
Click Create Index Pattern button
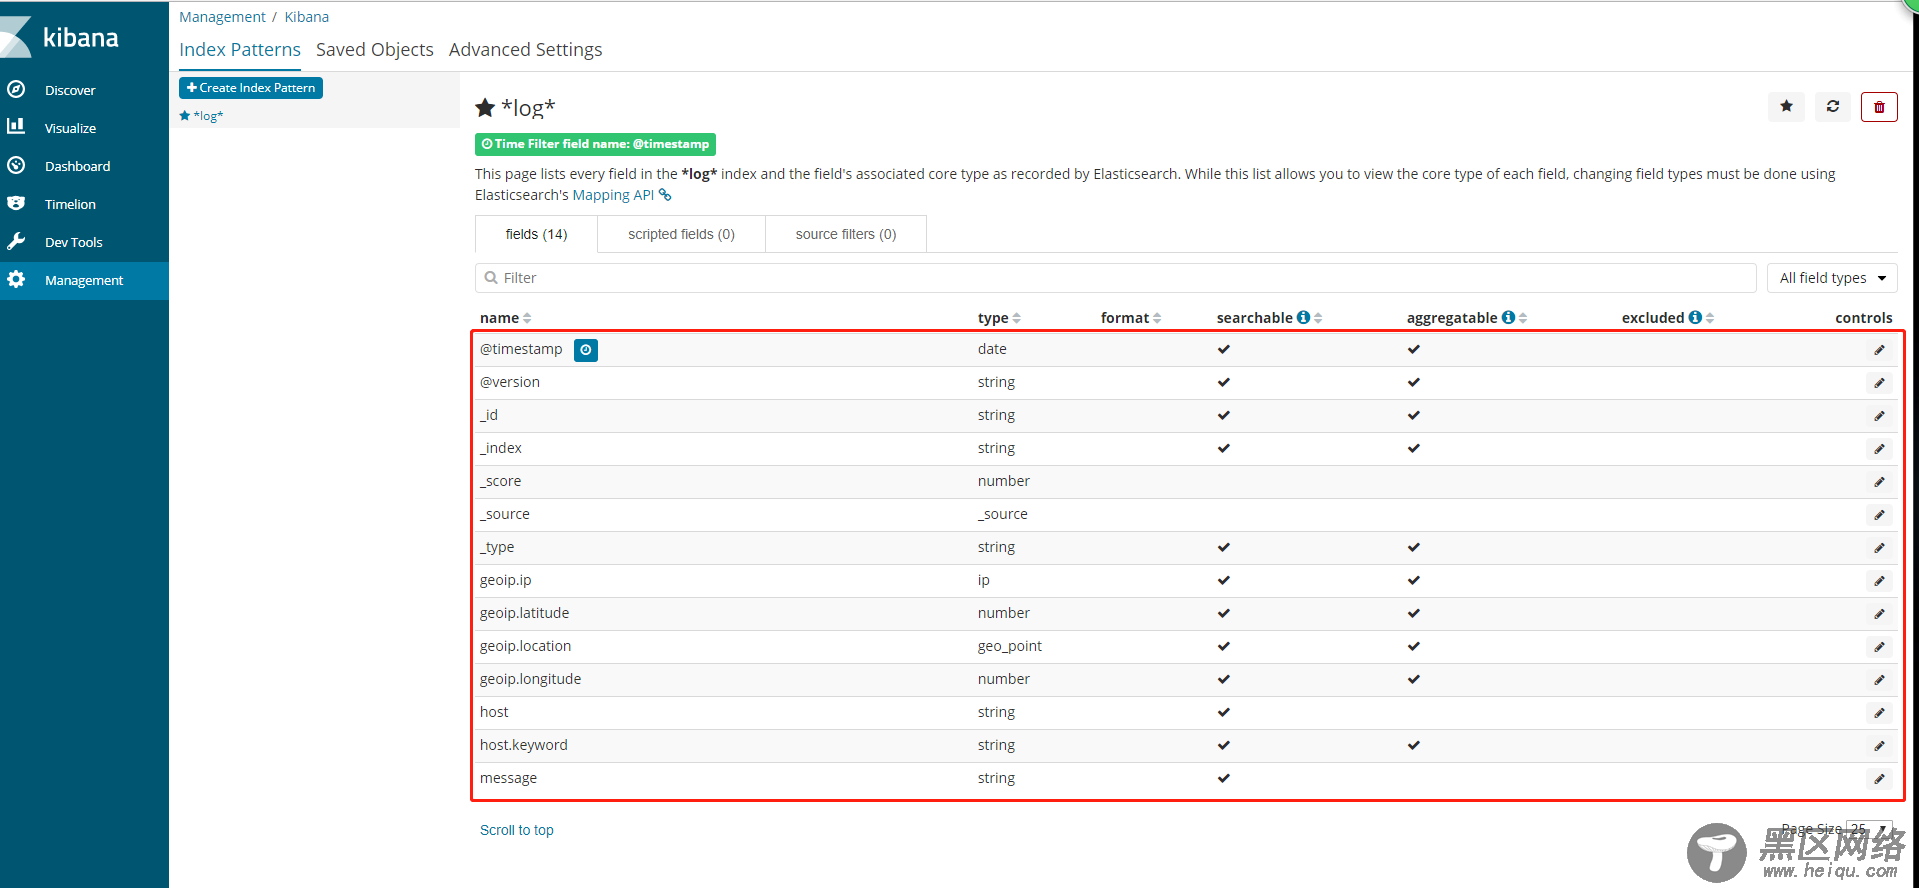pyautogui.click(x=251, y=88)
